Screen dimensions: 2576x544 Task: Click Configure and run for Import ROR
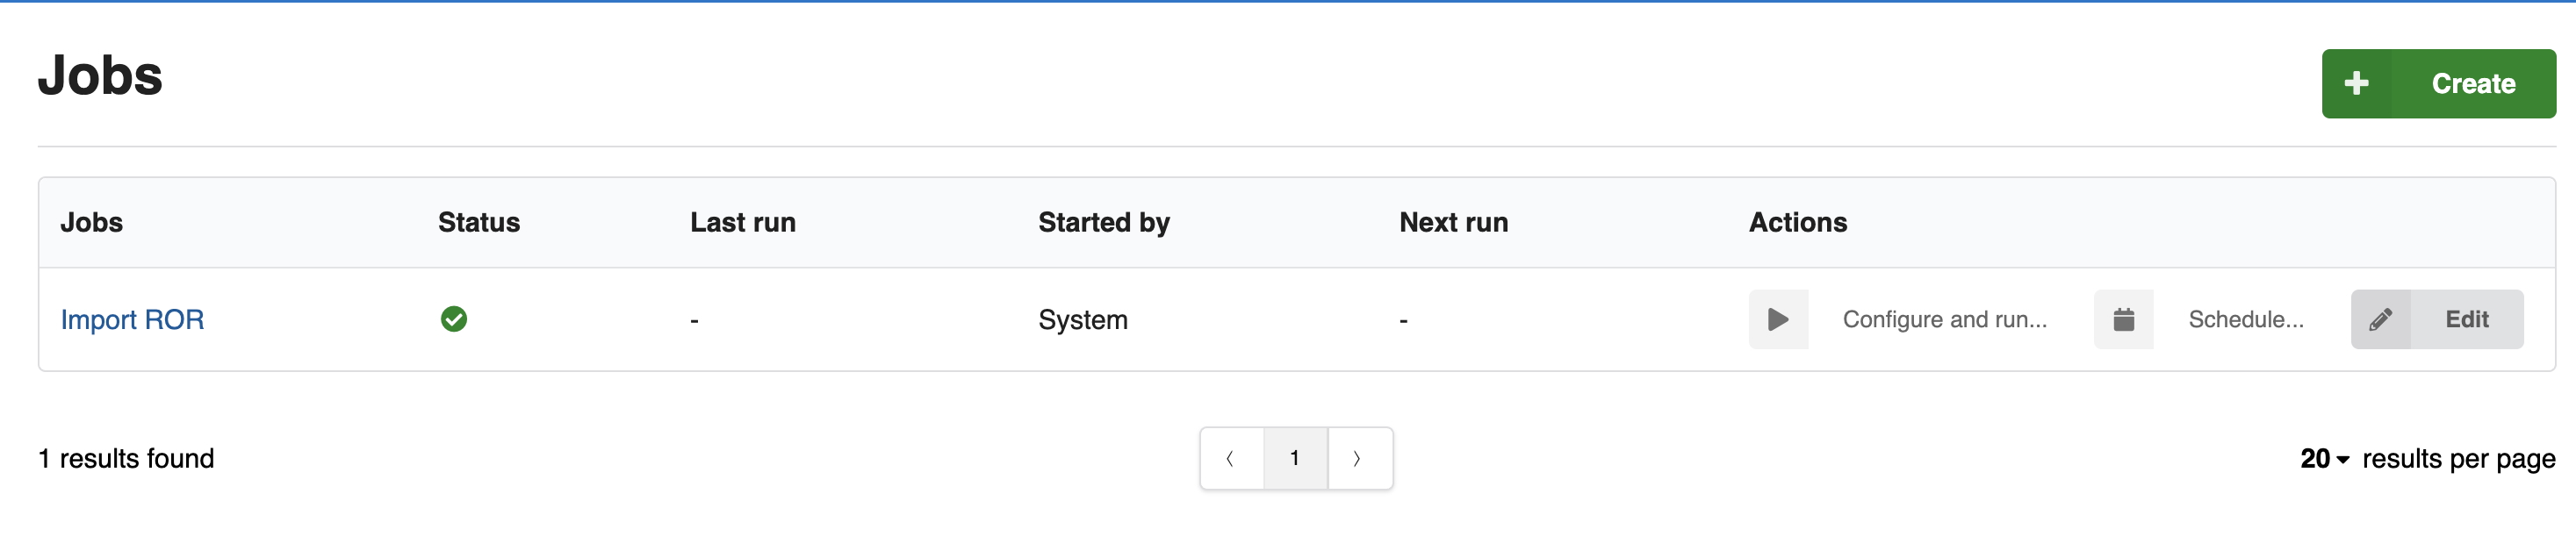pyautogui.click(x=1945, y=319)
